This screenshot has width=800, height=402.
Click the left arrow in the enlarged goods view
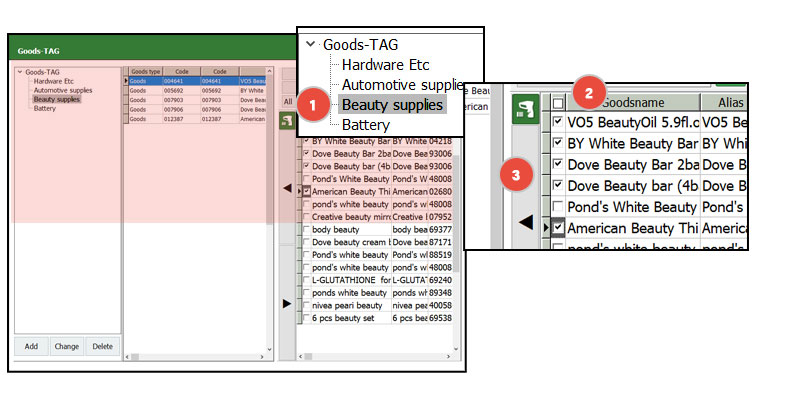pos(526,222)
